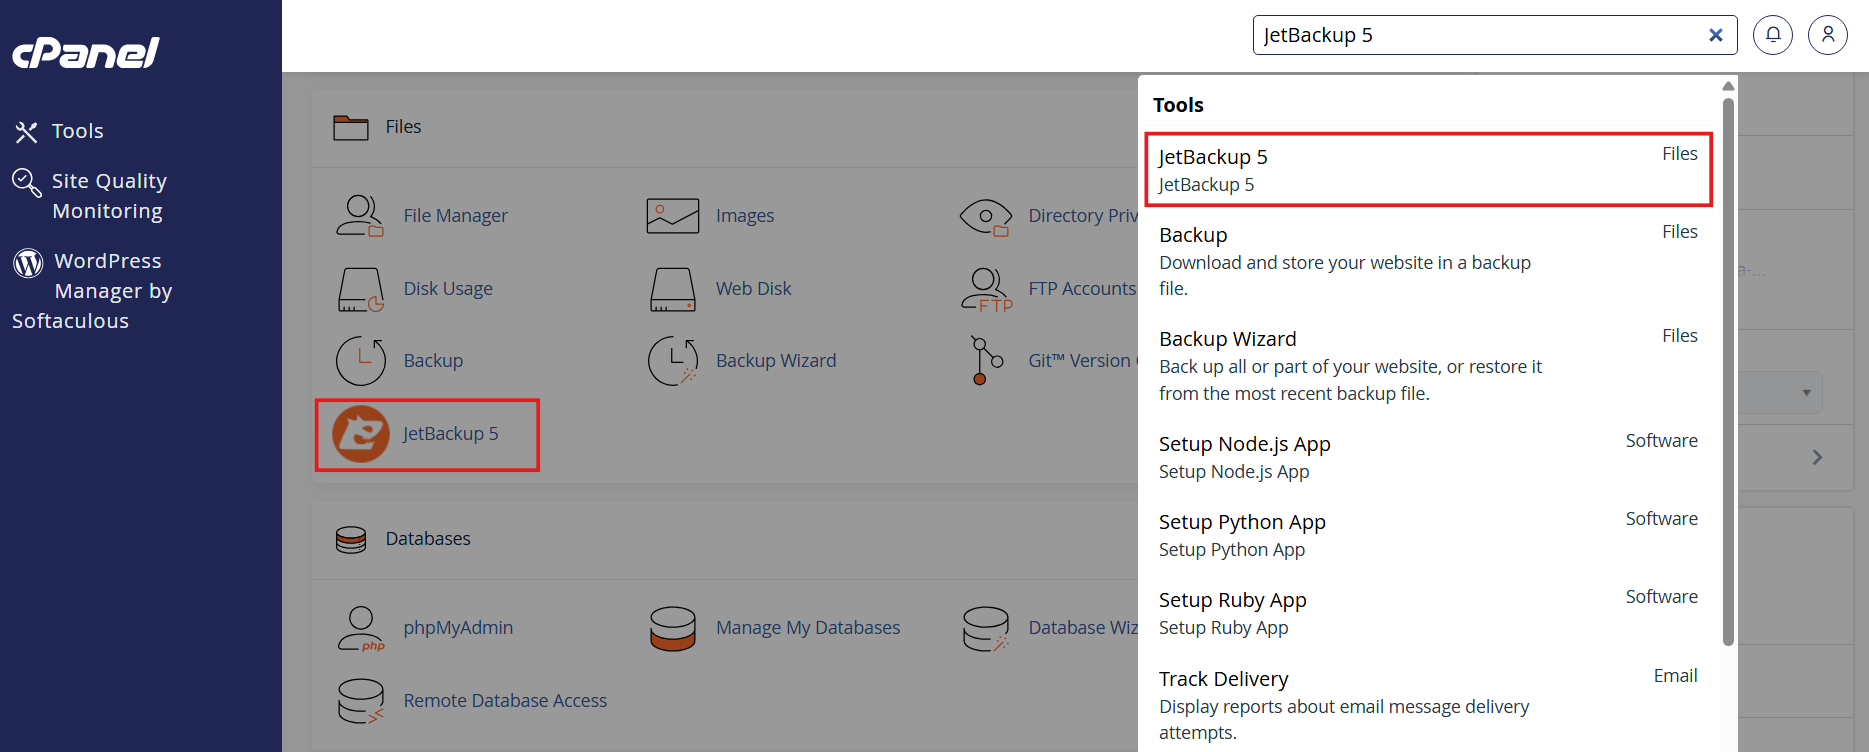Select Setup Ruby App search result
Screen dimensions: 1869x752
pos(1428,613)
